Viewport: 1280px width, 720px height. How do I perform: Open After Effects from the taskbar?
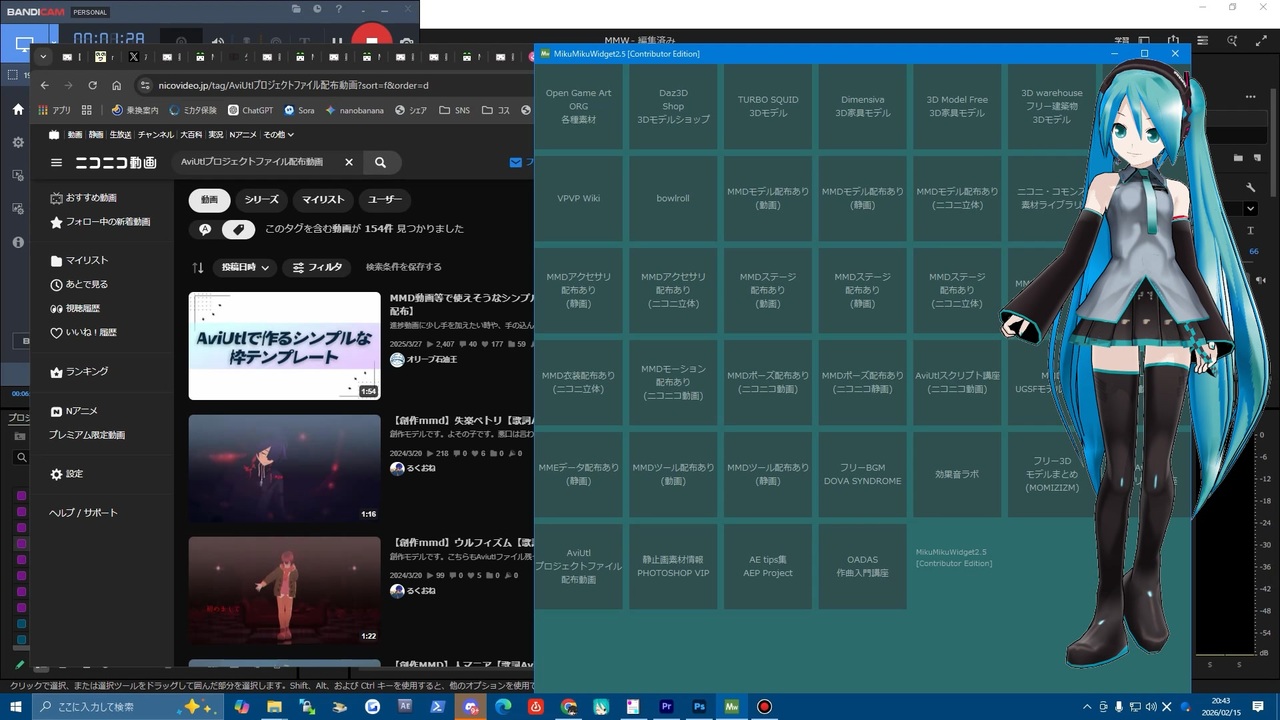coord(405,707)
